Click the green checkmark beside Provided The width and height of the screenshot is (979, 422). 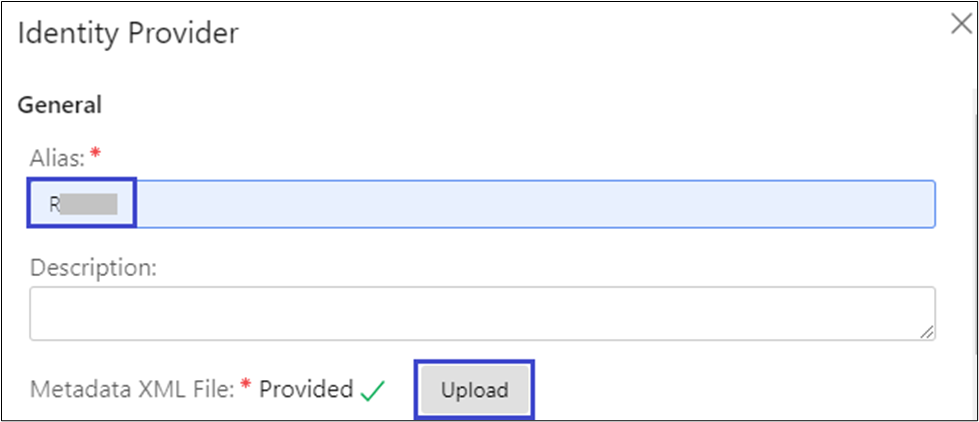click(373, 391)
